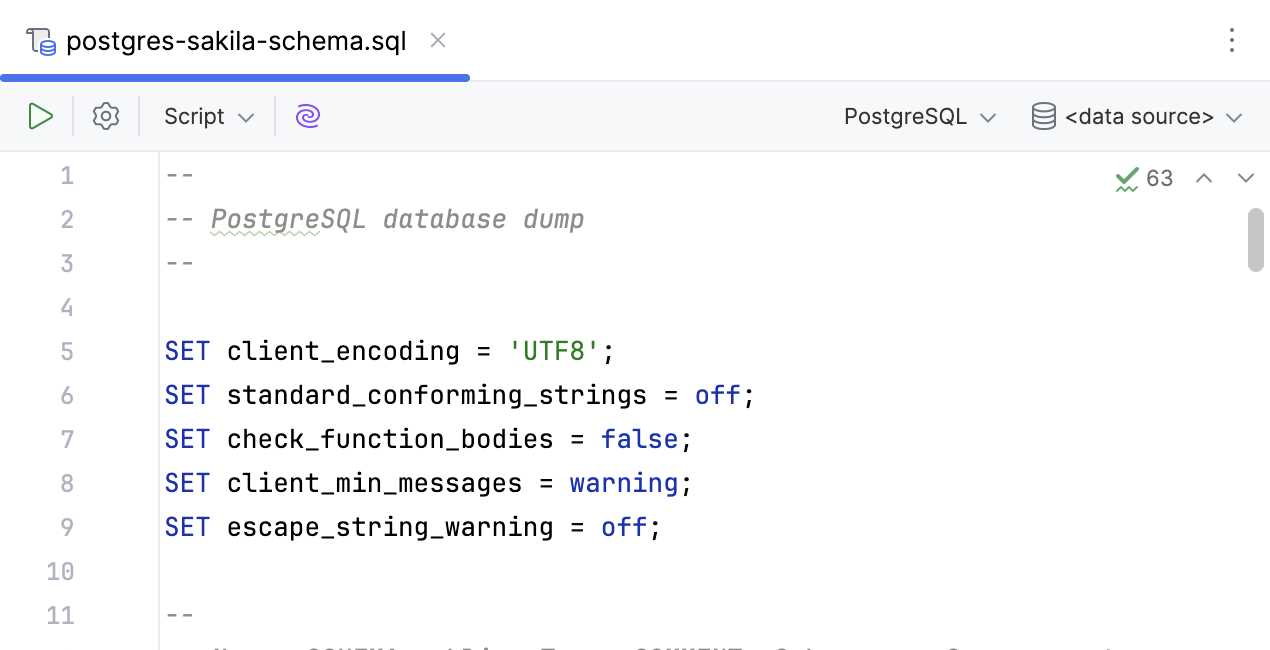1270x650 pixels.
Task: Open the execution settings gear icon
Action: (105, 116)
